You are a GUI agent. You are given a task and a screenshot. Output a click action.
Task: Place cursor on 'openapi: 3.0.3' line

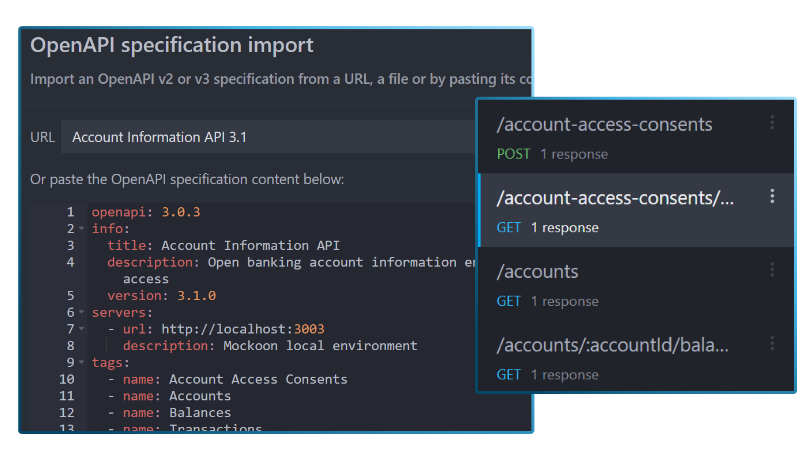click(x=146, y=212)
